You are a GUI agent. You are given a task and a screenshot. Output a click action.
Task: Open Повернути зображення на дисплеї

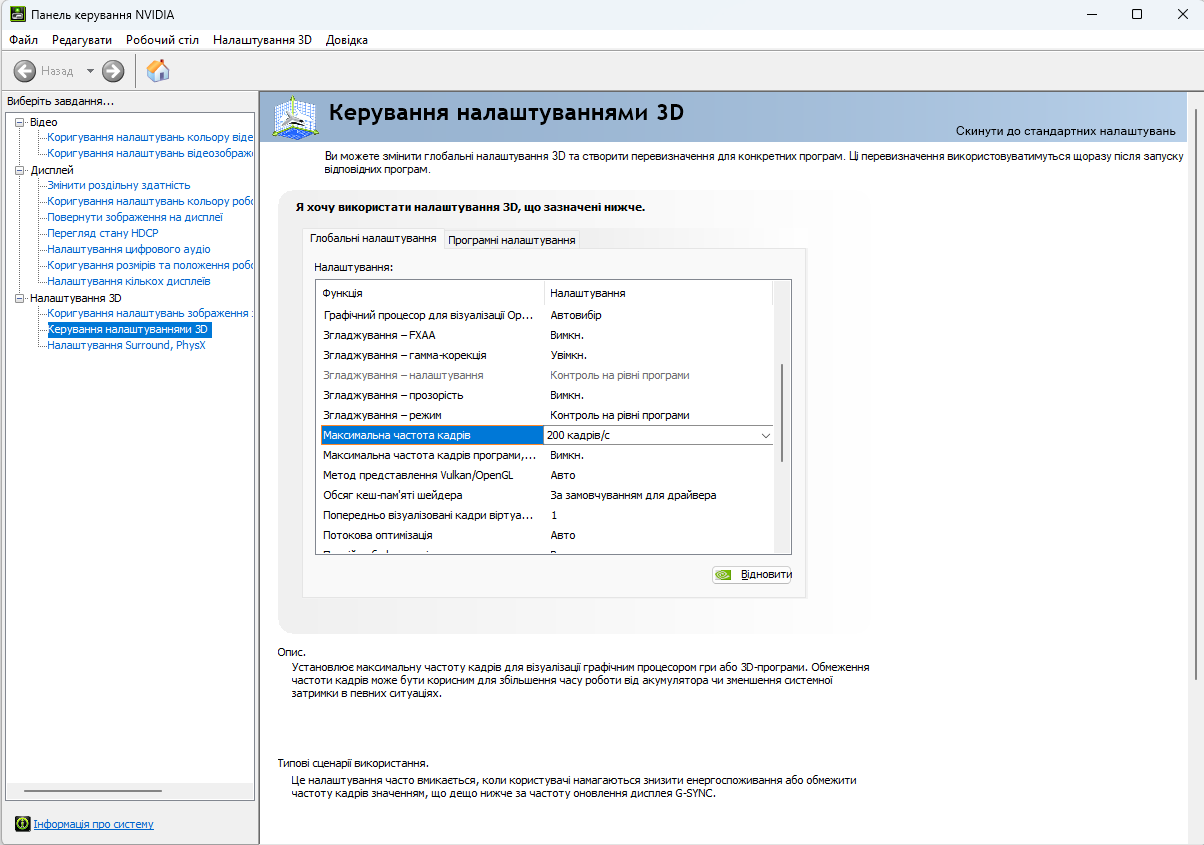135,217
